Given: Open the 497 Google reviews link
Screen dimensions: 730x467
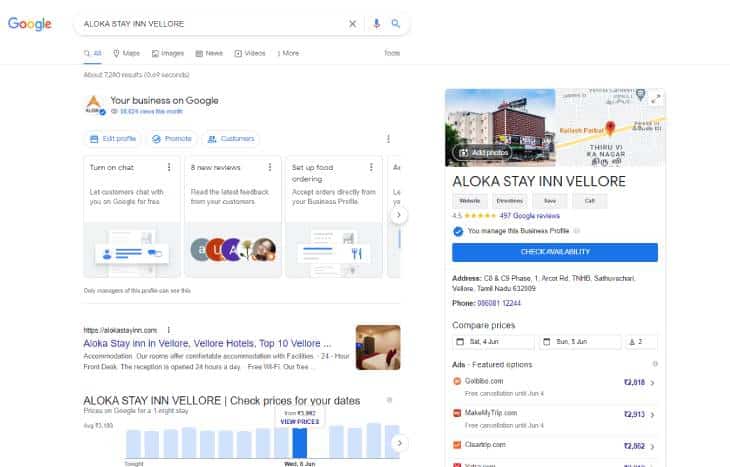Looking at the screenshot, I should point(529,216).
